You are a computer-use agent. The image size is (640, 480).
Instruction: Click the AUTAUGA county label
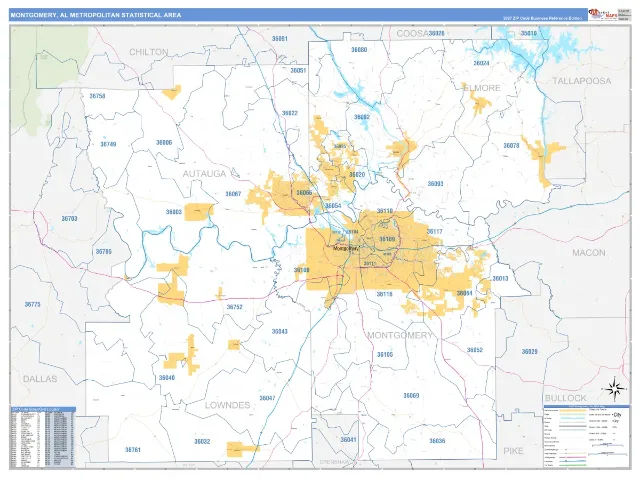204,174
